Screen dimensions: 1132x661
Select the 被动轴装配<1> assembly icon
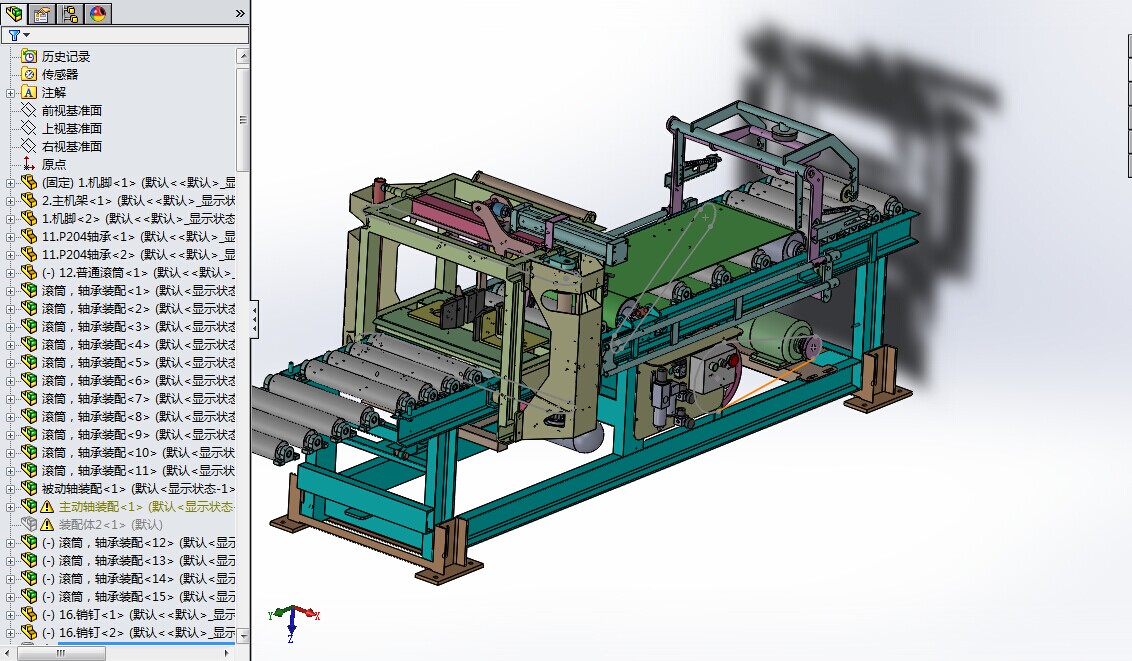coord(29,489)
